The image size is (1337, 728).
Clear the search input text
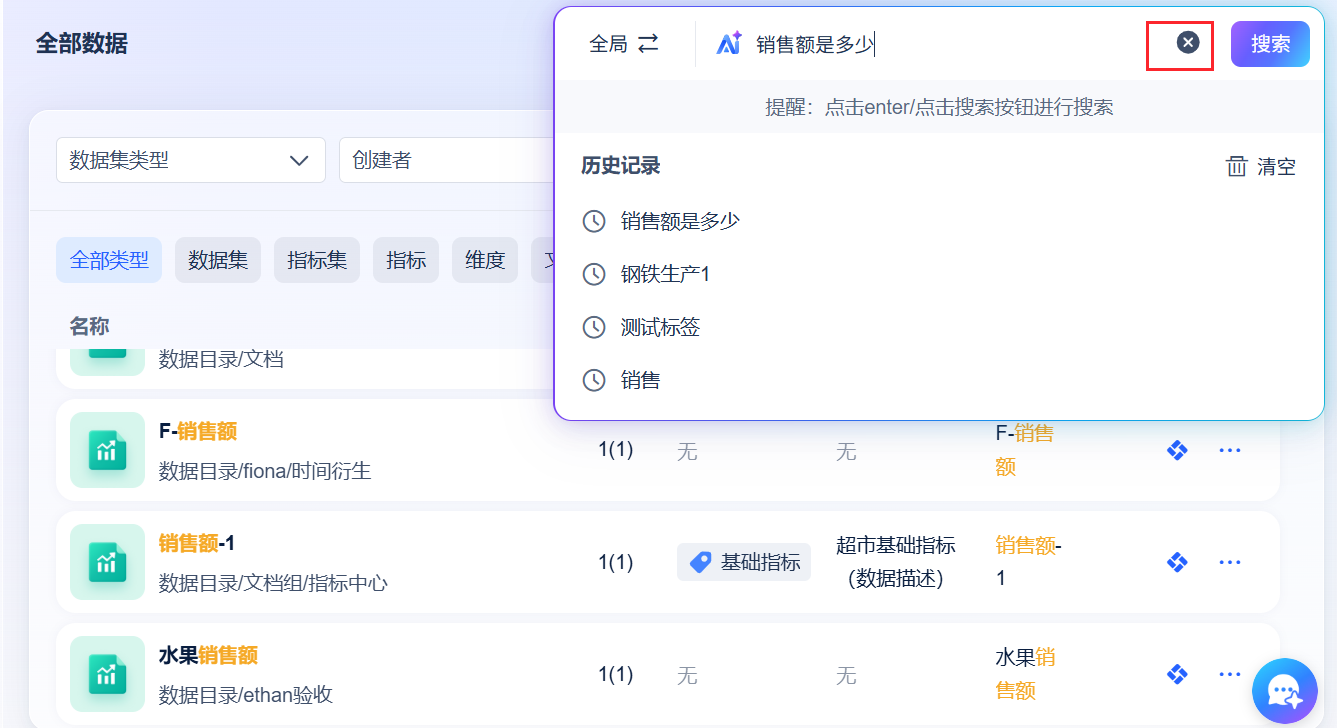(1187, 42)
